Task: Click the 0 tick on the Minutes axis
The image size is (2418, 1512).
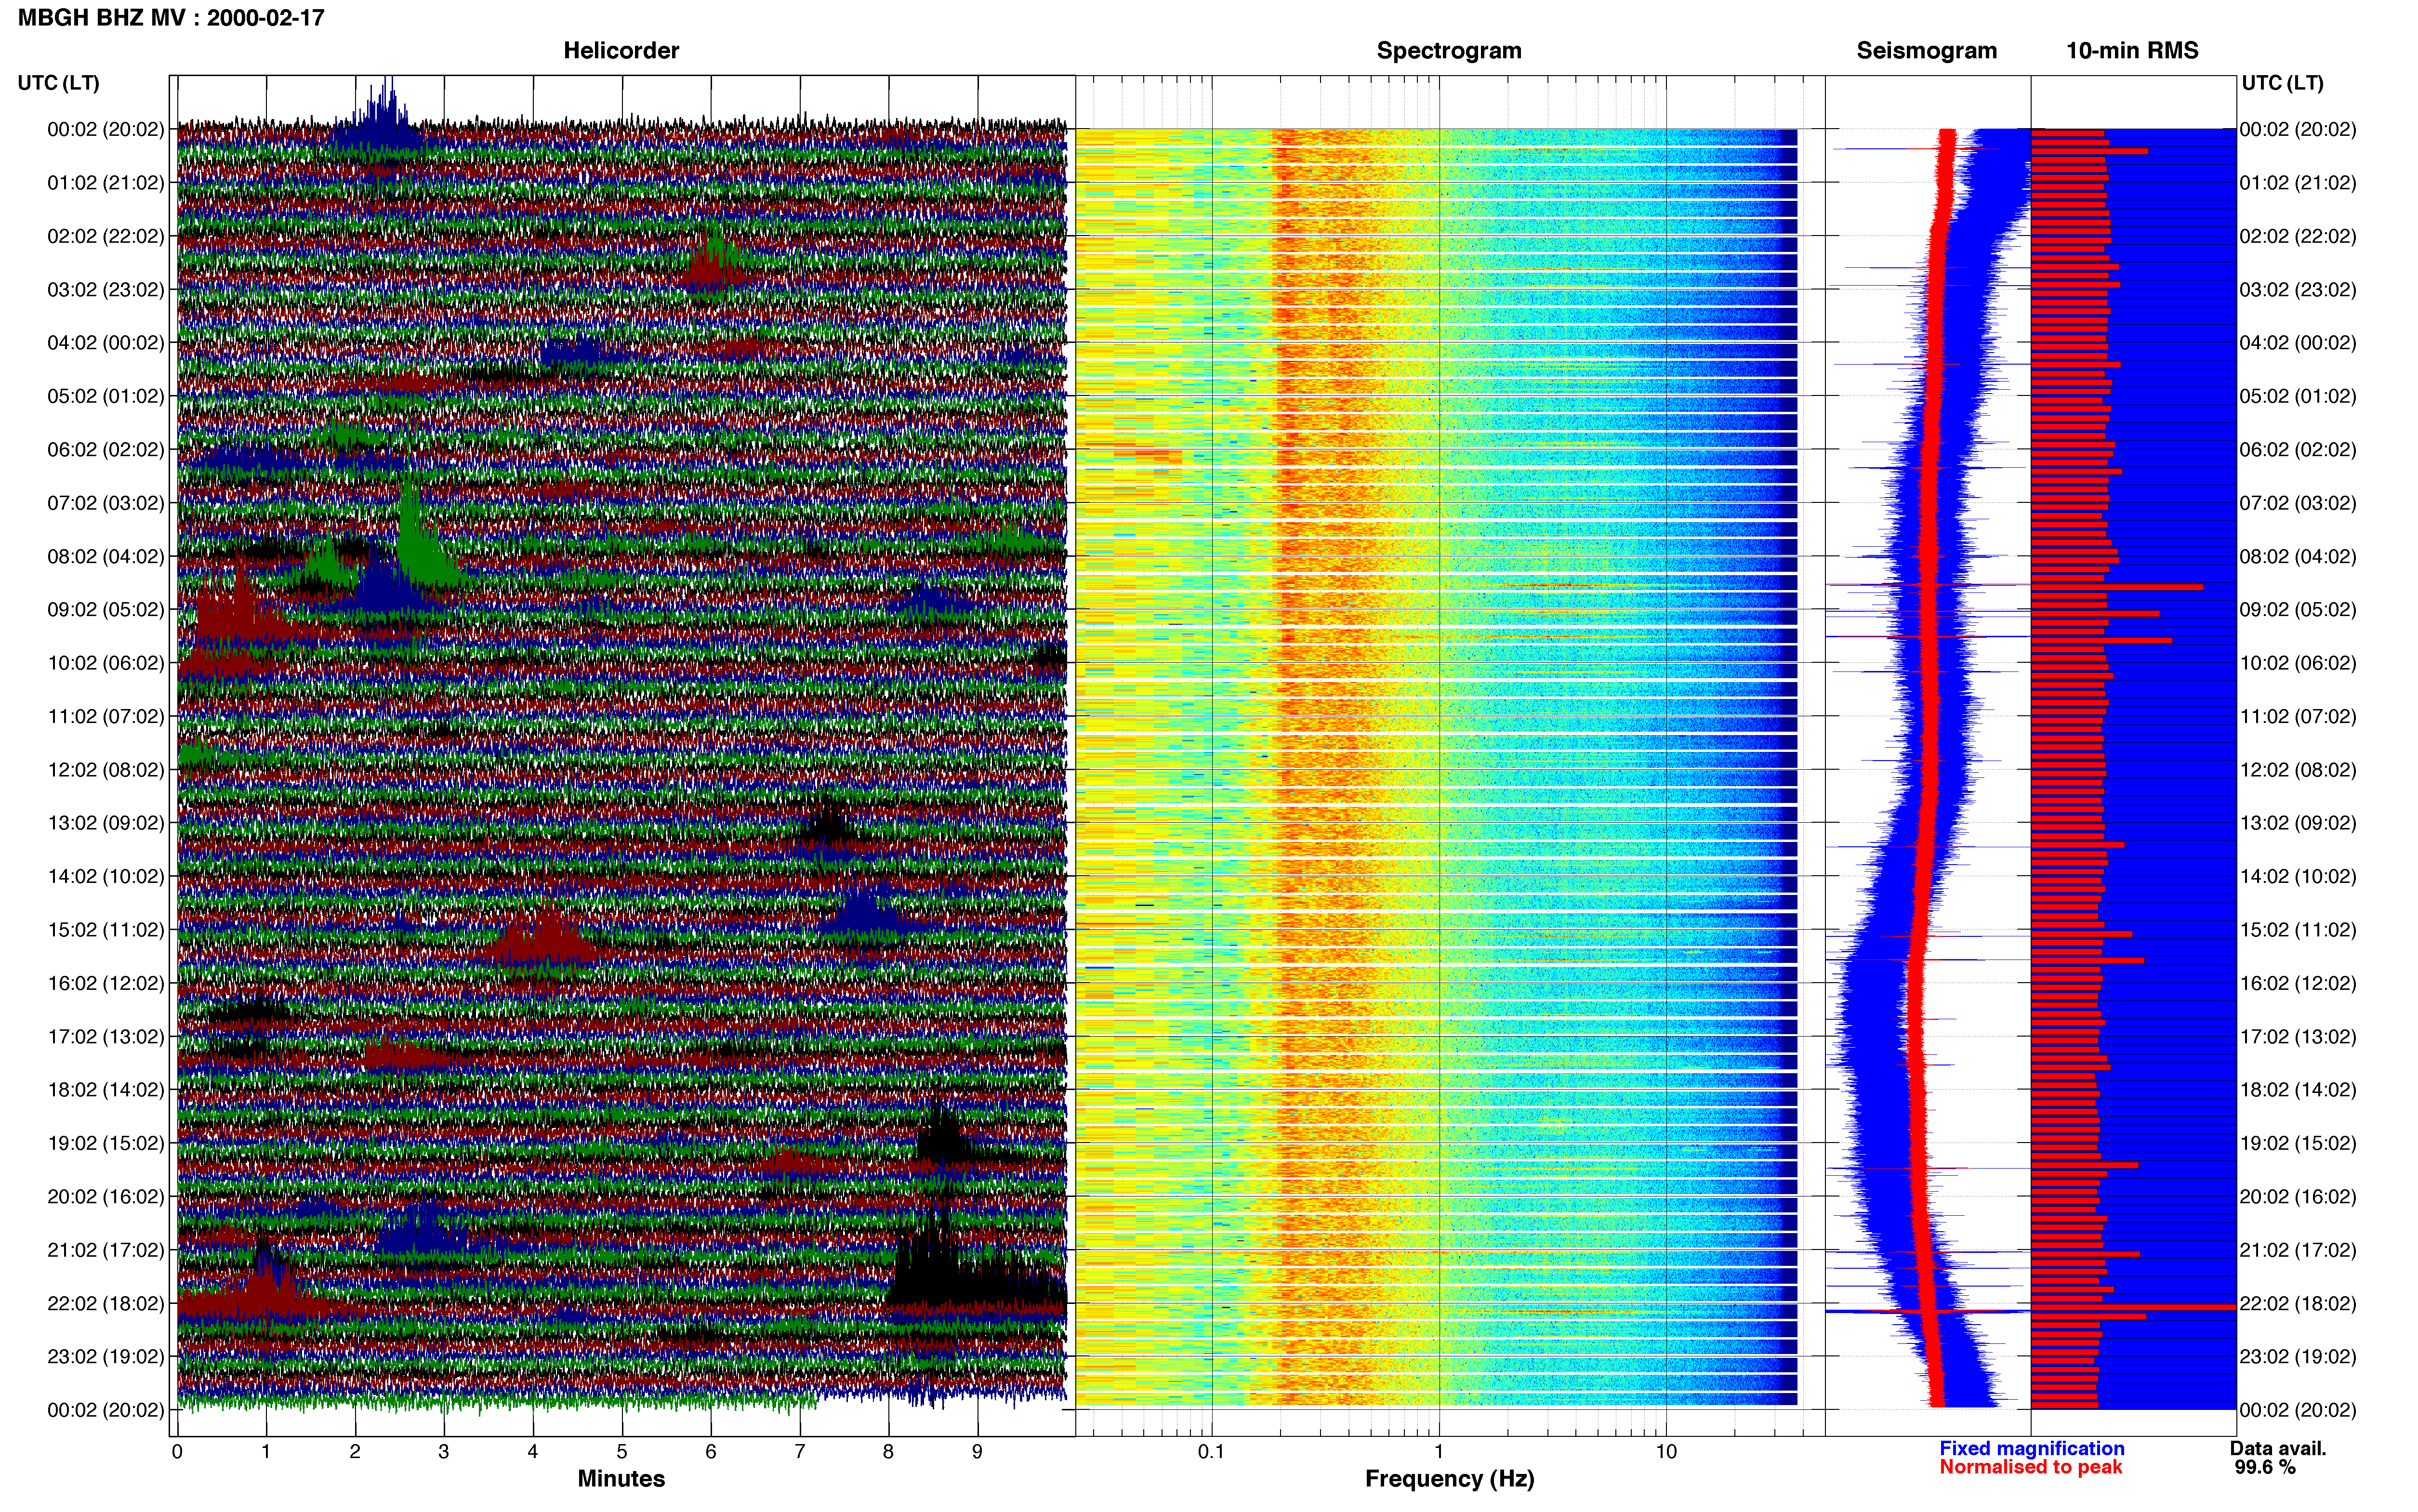Action: [177, 1451]
